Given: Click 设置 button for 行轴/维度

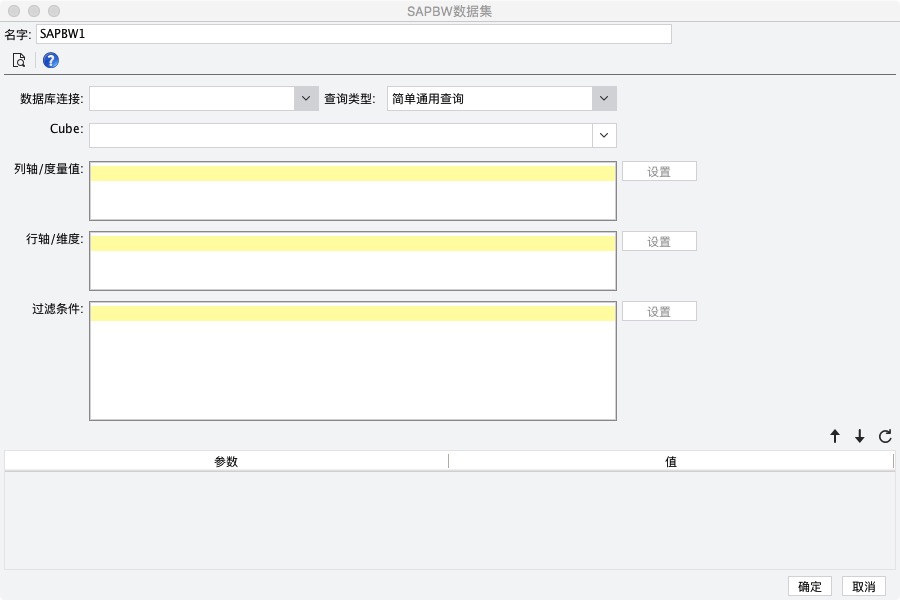Looking at the screenshot, I should tap(660, 241).
